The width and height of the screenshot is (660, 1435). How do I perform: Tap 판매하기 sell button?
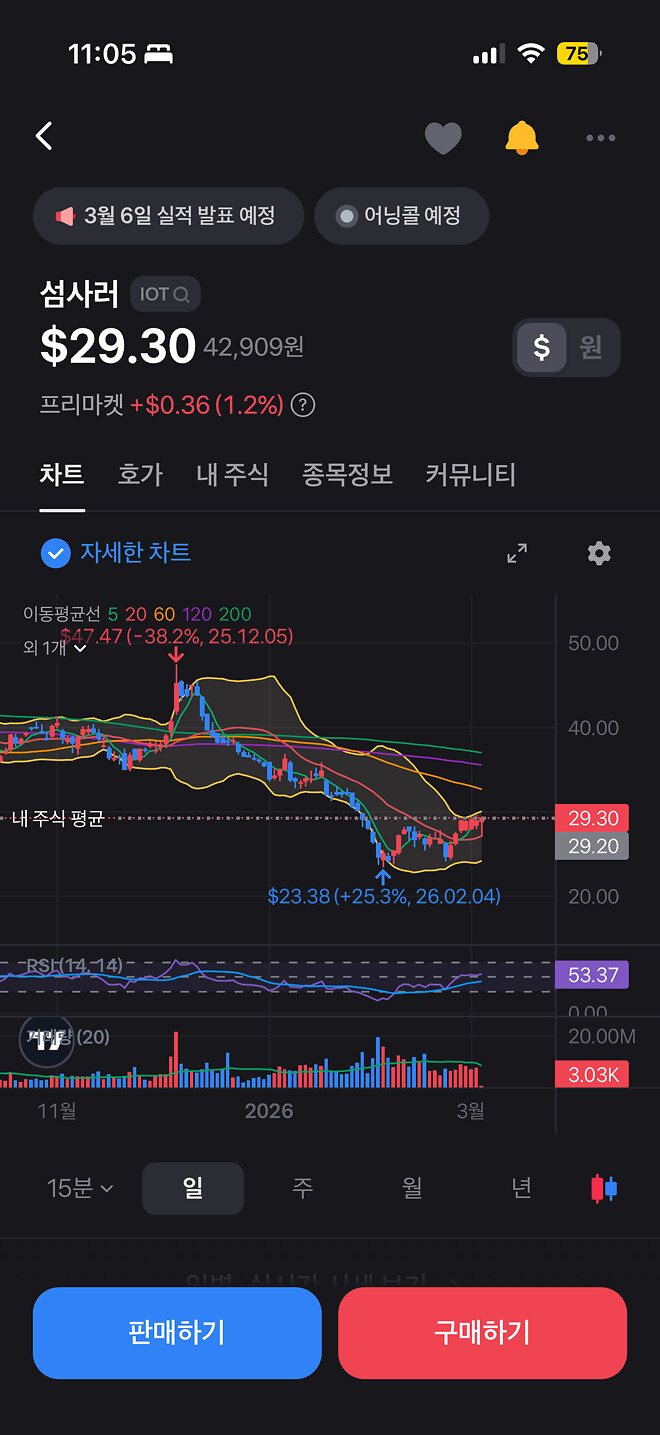[177, 1333]
